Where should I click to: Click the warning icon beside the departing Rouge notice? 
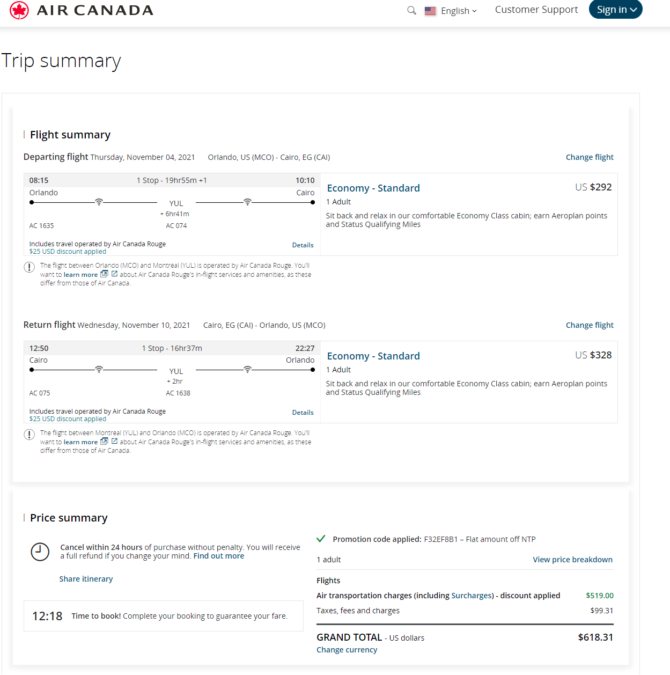29,267
